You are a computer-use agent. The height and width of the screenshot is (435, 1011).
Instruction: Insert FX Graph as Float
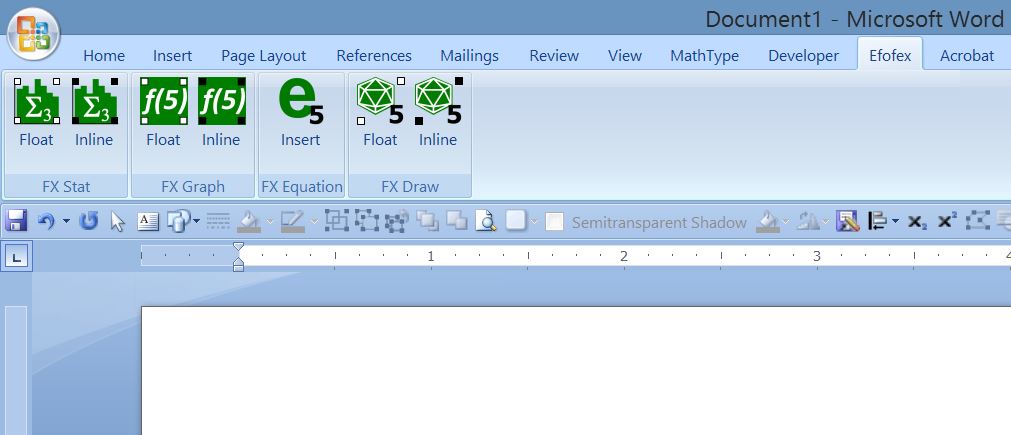tap(163, 113)
